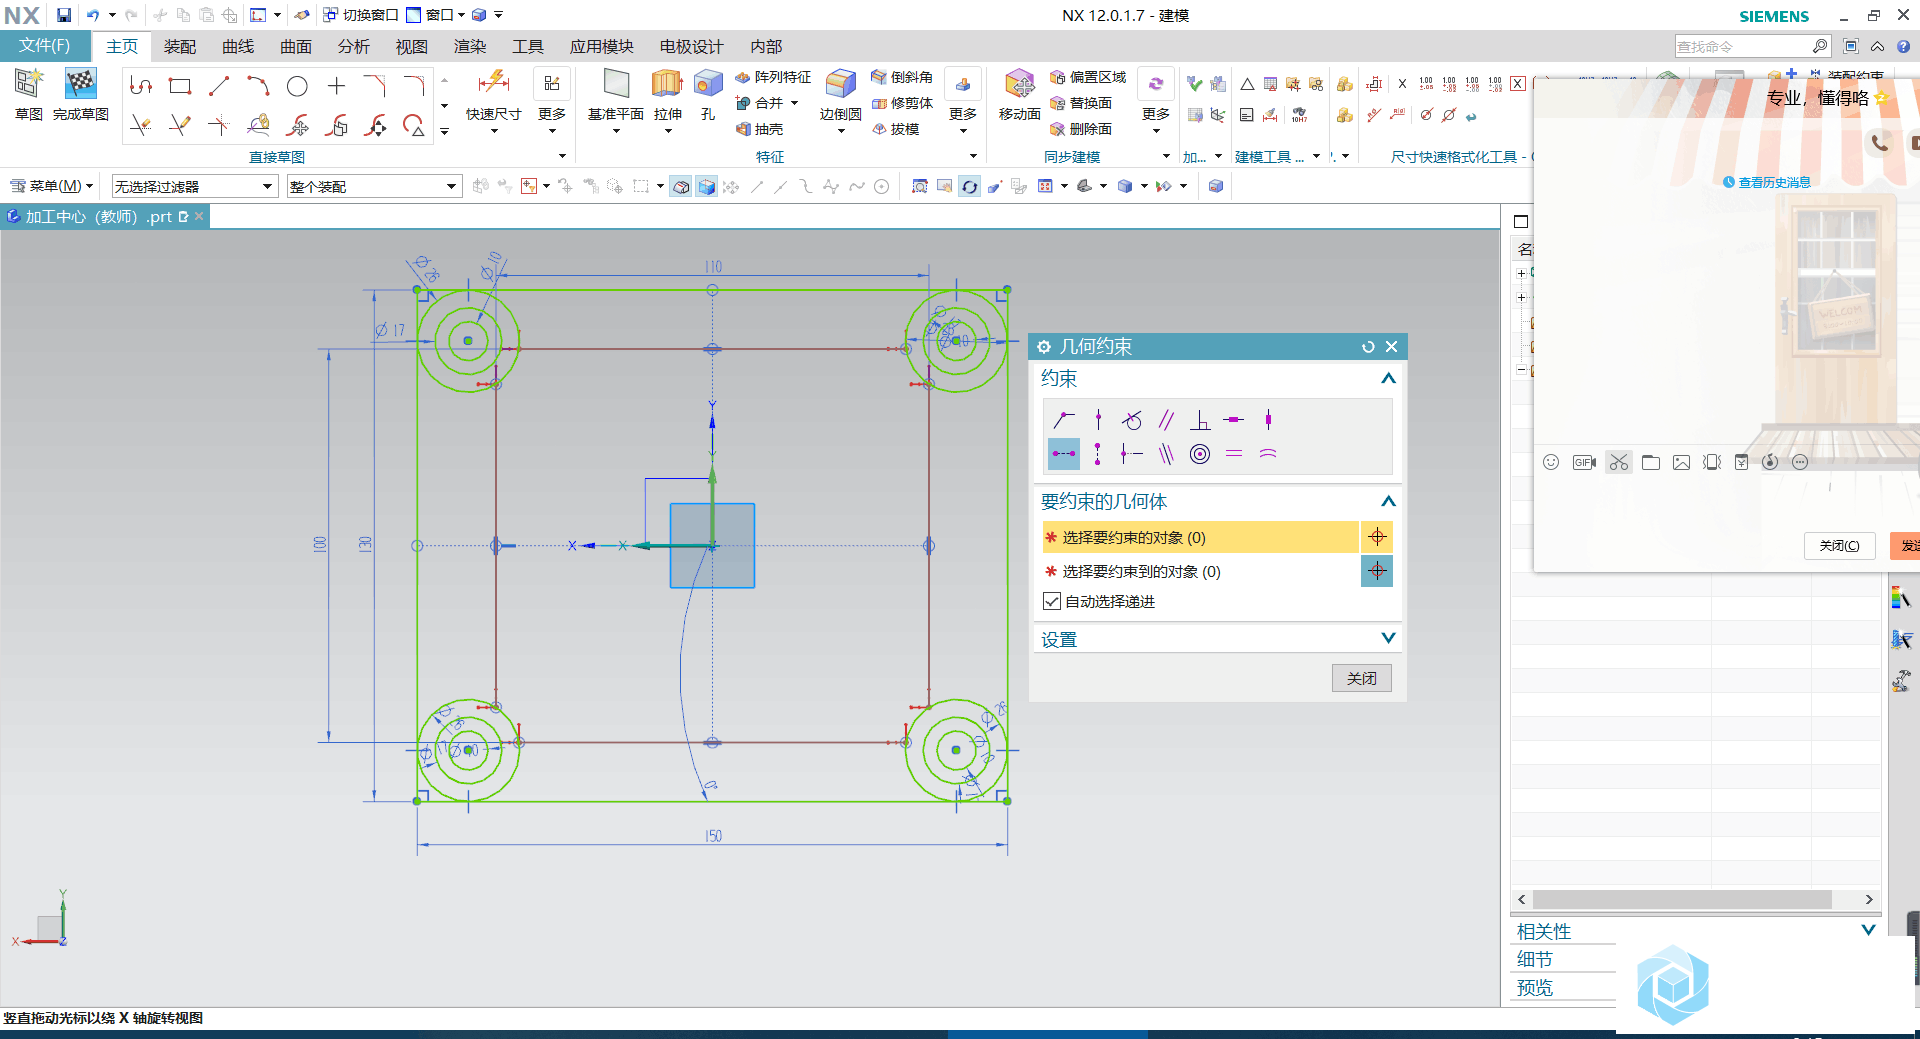
Task: Select the Arc sketch tool
Action: [258, 86]
